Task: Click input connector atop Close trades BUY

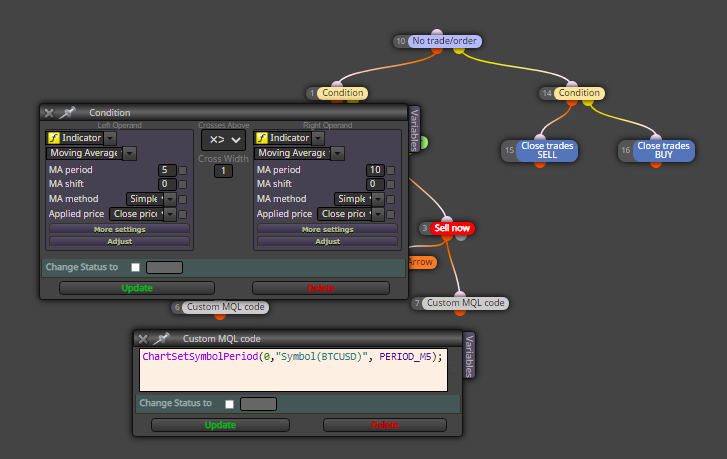Action: pos(656,138)
